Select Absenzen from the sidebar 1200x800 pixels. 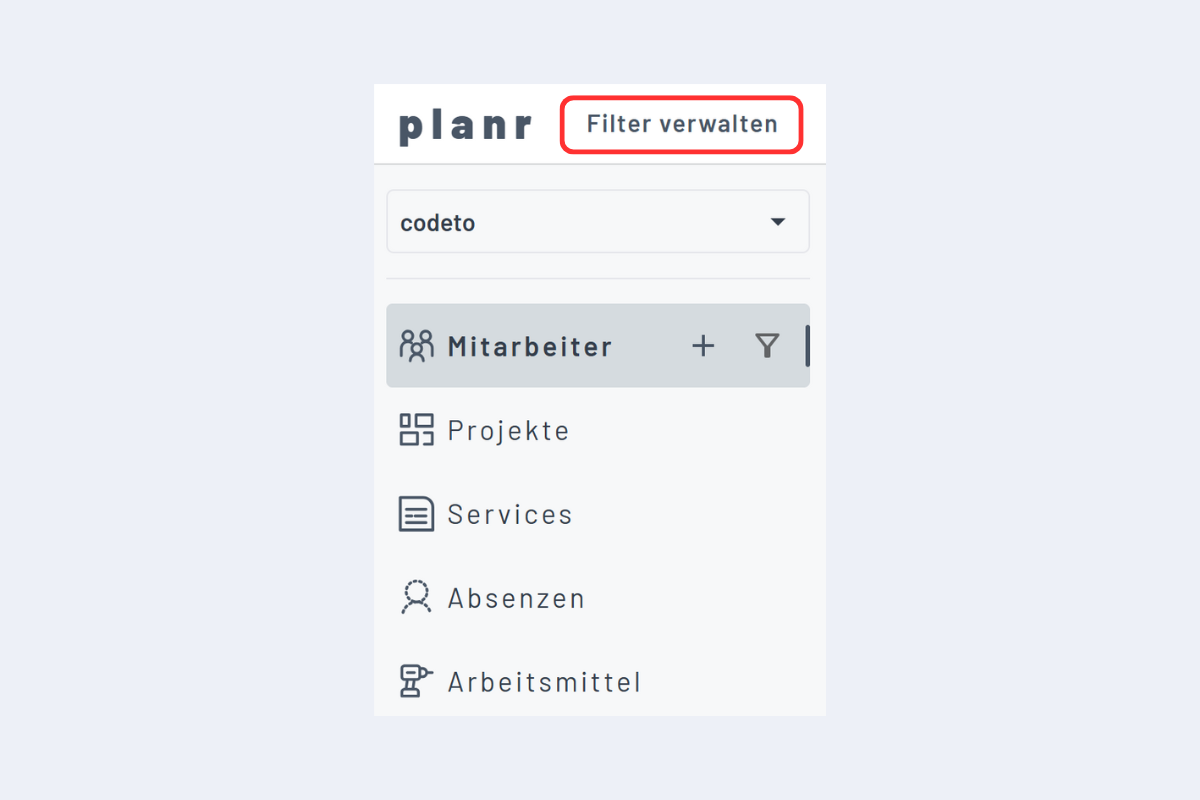(x=516, y=597)
